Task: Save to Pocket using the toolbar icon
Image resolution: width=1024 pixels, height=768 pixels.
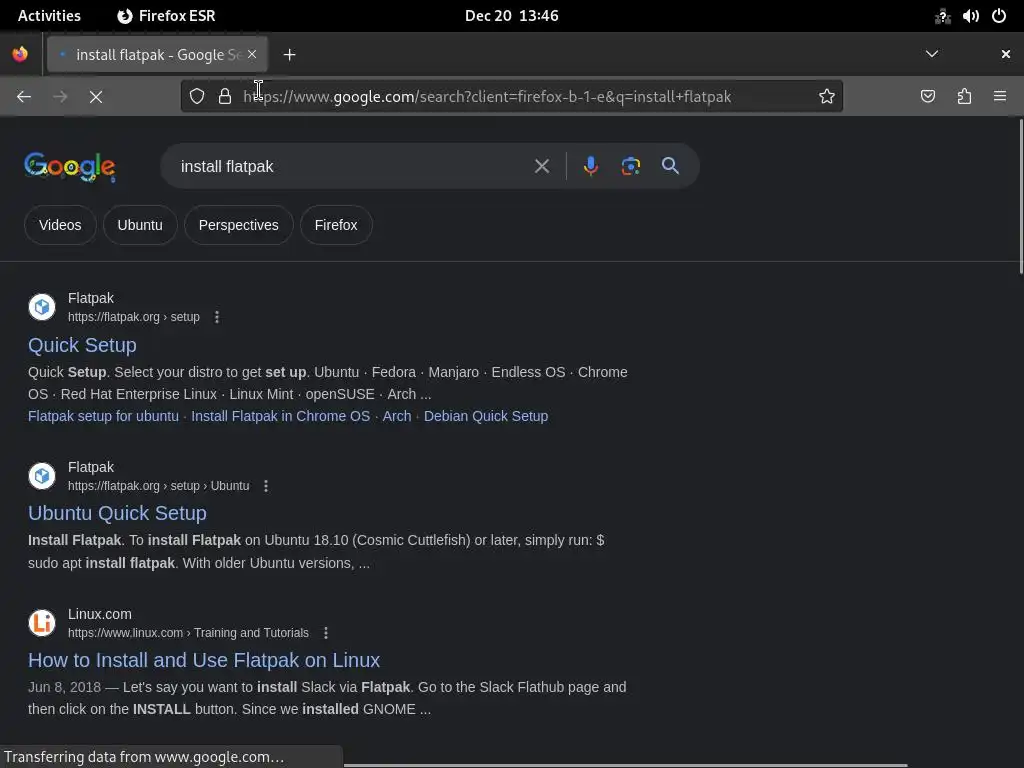Action: 928,97
